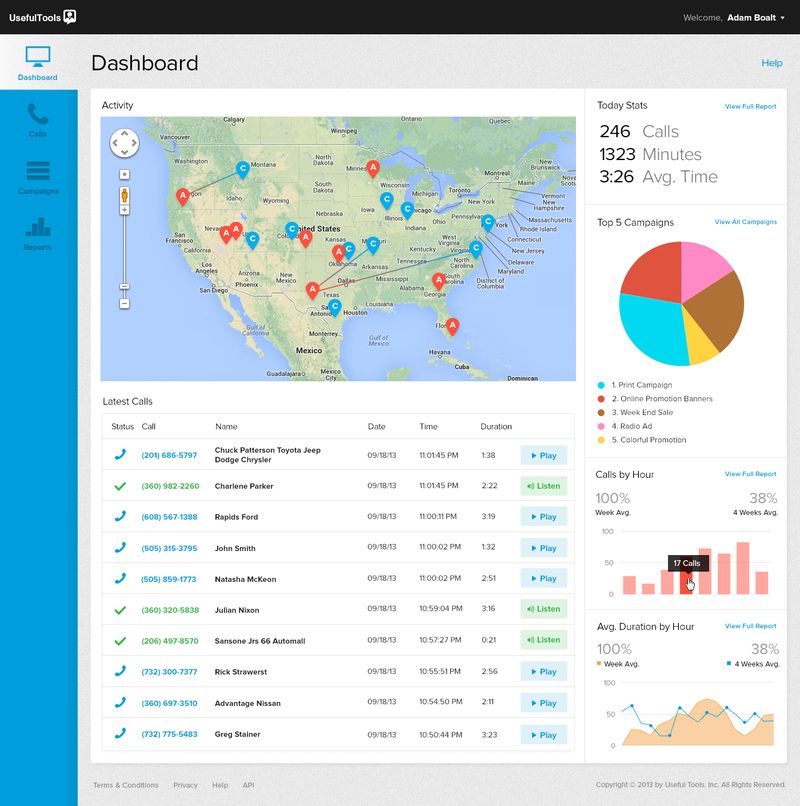Viewport: 800px width, 806px height.
Task: Open phone number (201) 686-5797
Action: [169, 455]
